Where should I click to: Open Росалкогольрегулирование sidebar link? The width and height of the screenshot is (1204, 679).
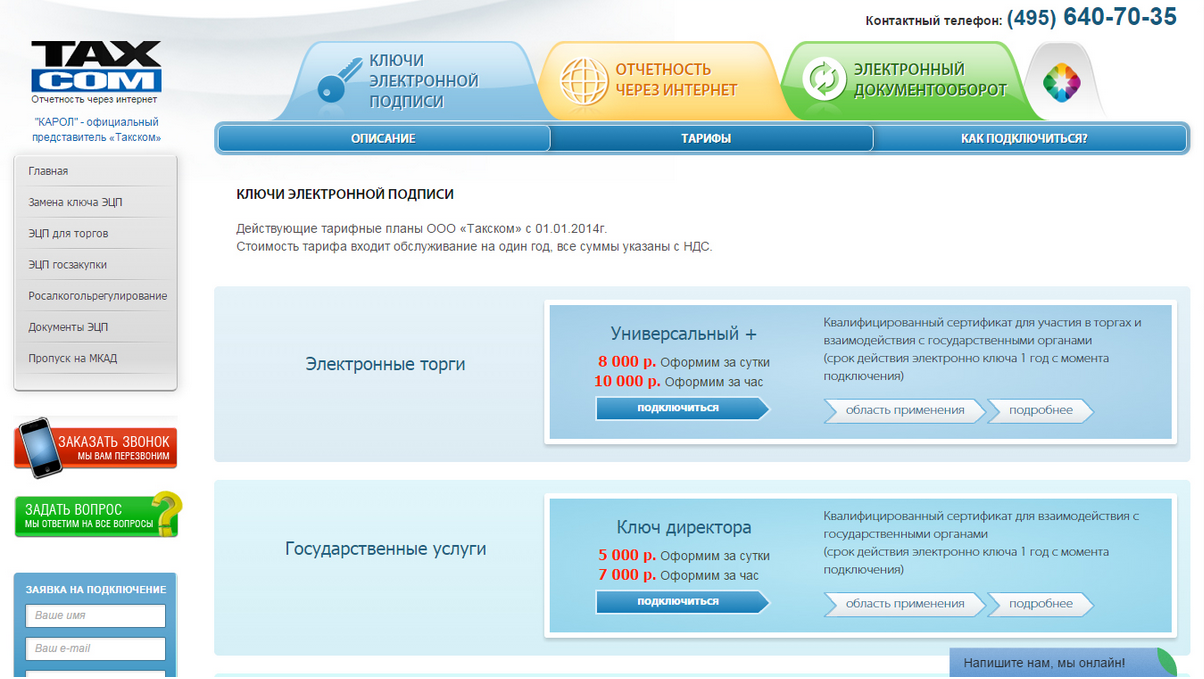96,296
